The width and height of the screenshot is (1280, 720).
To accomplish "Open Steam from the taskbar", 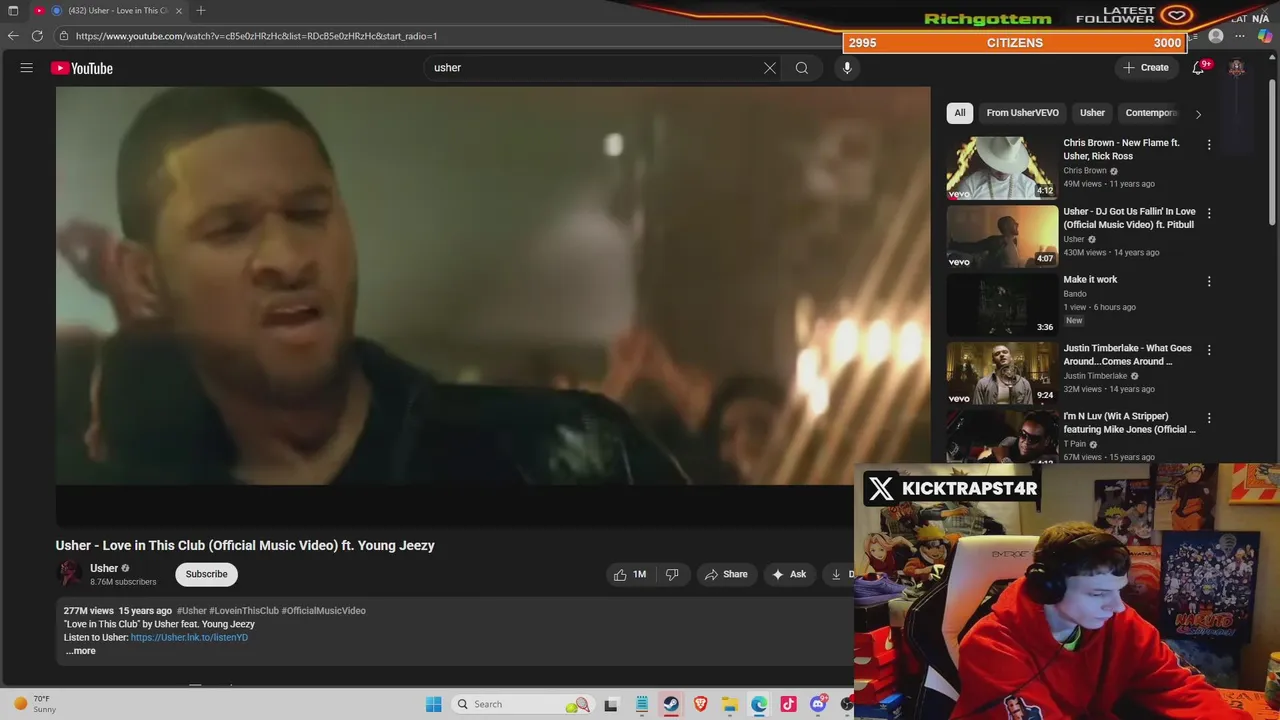I will coord(671,704).
